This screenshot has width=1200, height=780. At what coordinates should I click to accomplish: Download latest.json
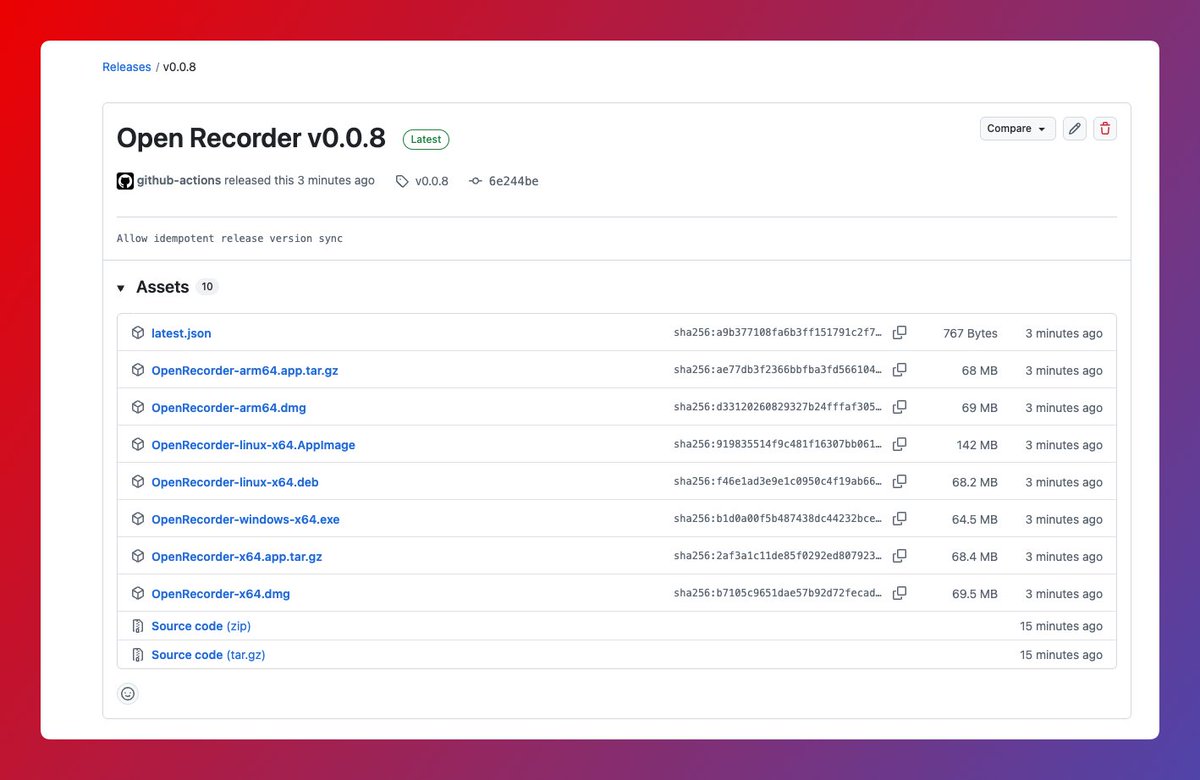click(x=181, y=333)
